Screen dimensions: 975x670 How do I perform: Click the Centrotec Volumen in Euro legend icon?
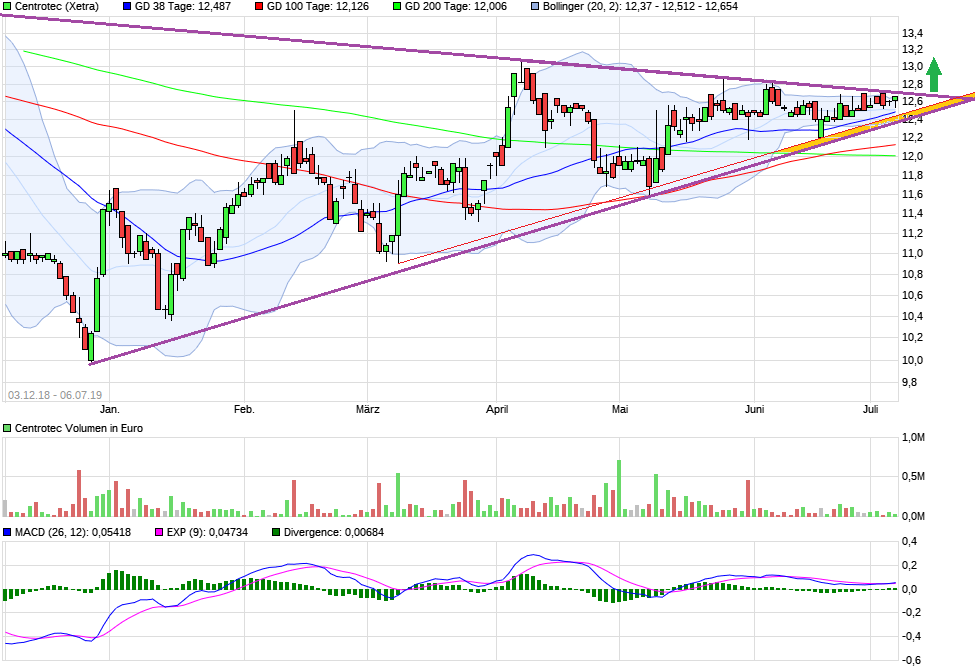click(x=8, y=427)
